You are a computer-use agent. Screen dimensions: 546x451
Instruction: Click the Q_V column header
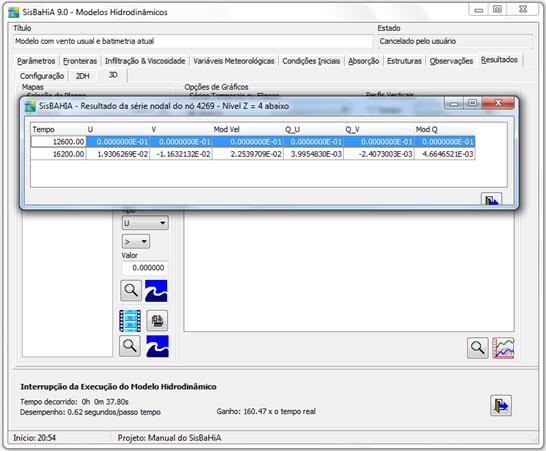point(379,130)
